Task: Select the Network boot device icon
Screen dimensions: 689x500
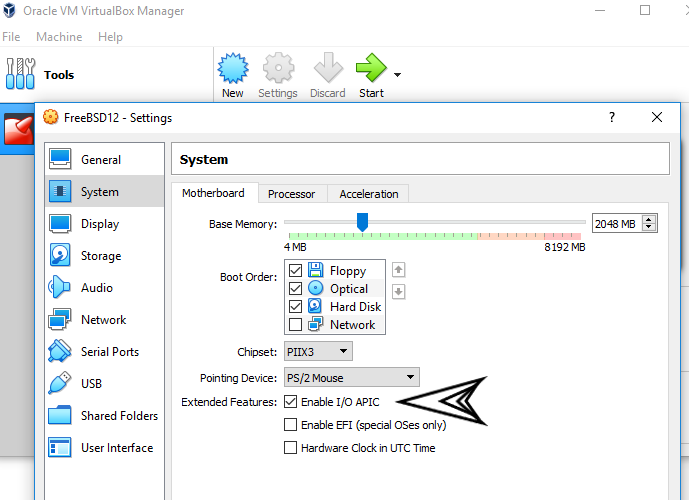Action: [x=315, y=324]
